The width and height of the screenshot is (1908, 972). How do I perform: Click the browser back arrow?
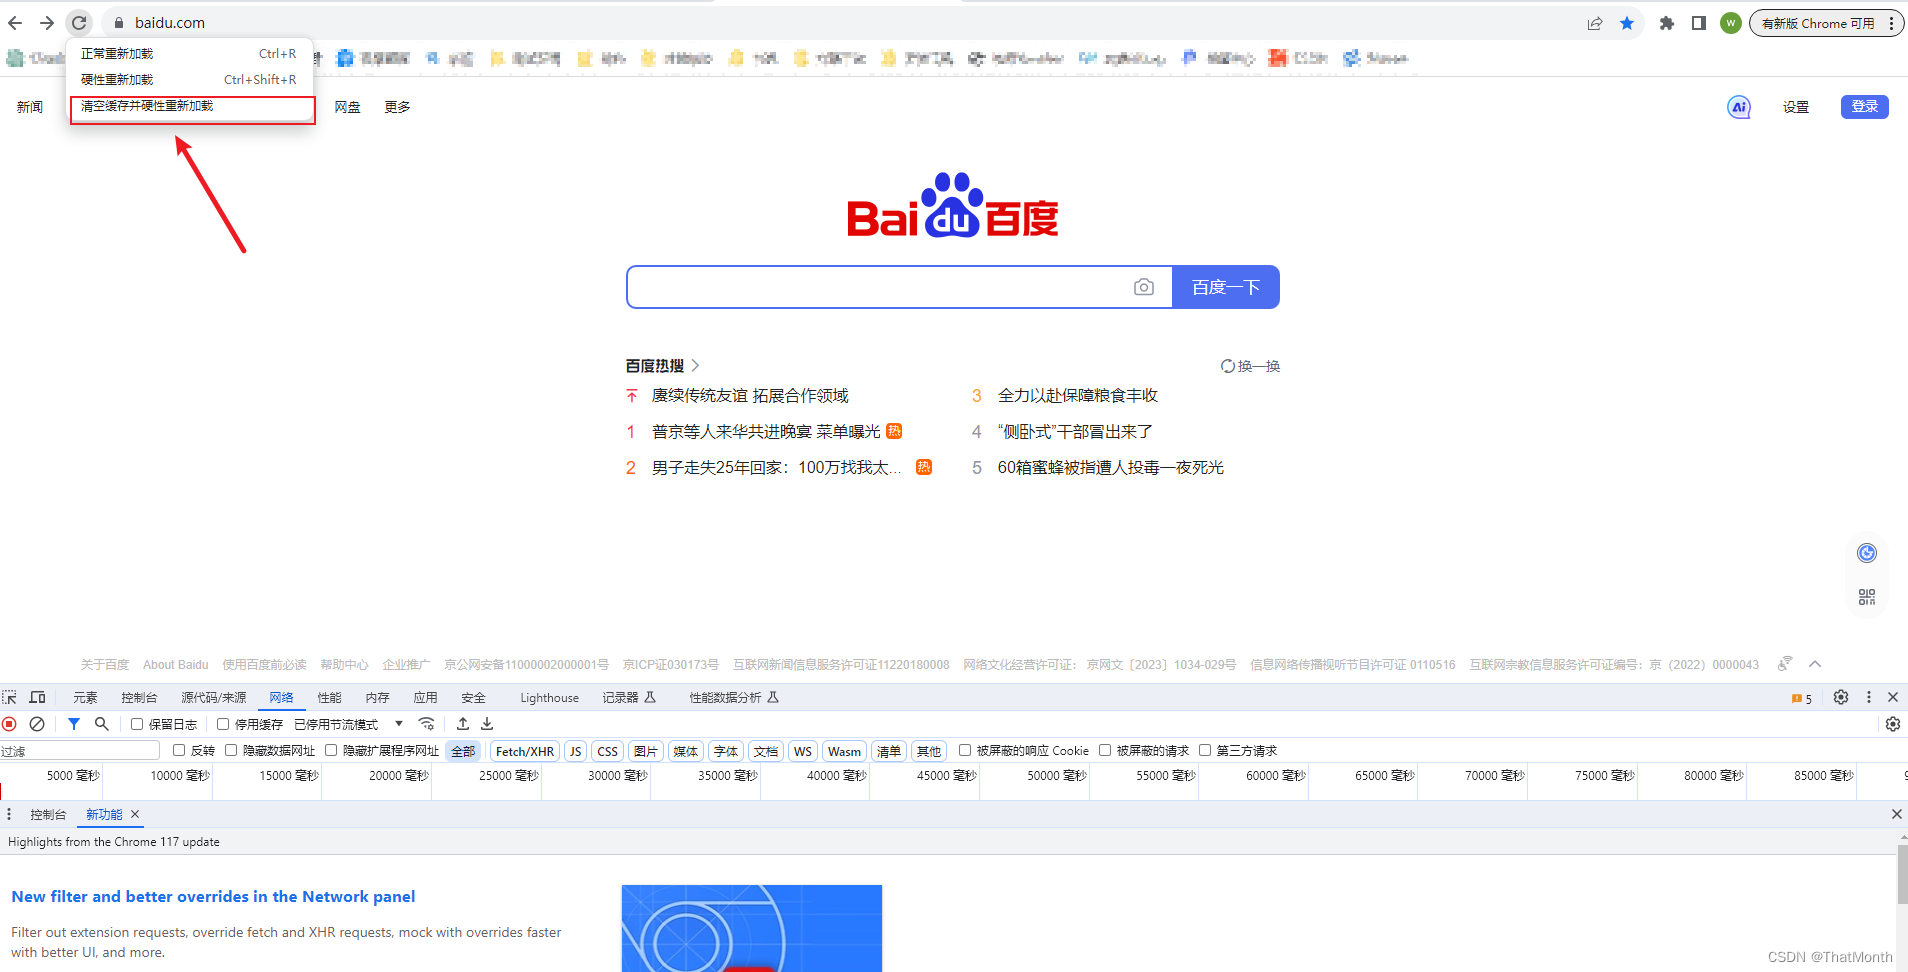(x=15, y=22)
